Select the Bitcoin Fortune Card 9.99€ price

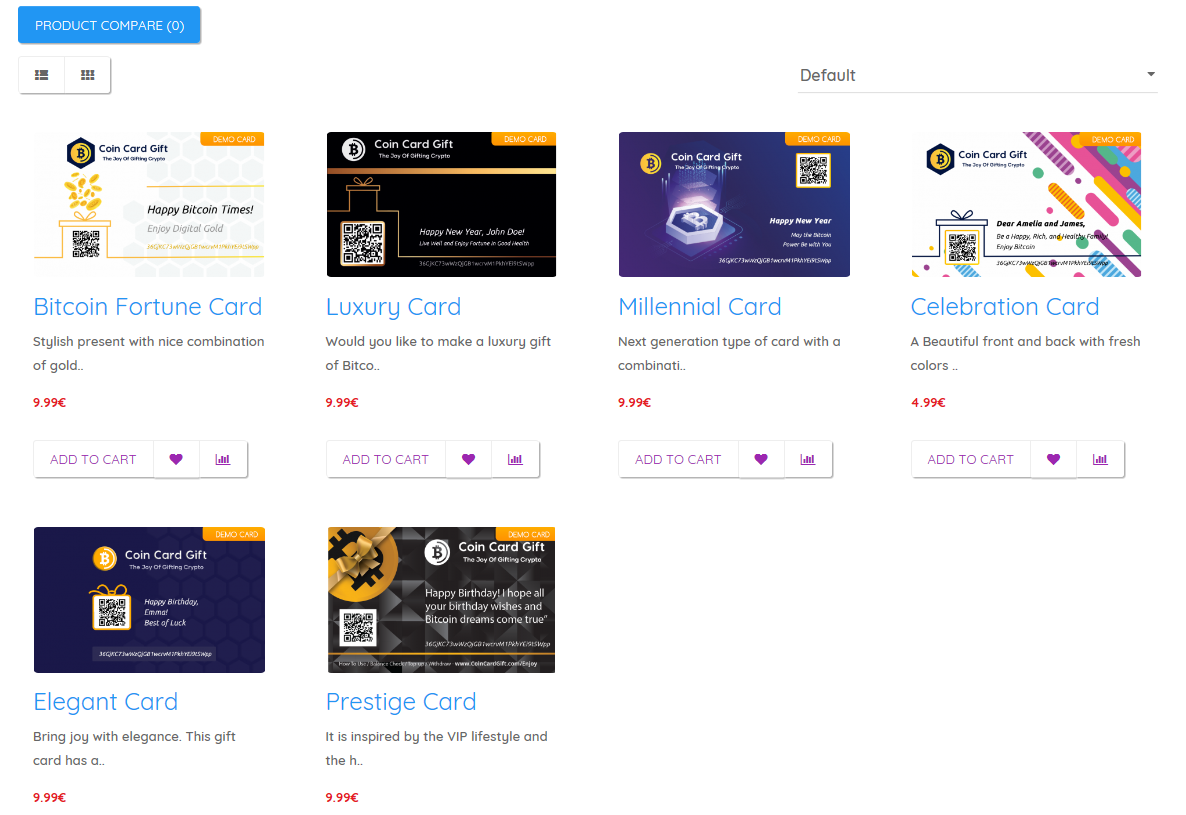(x=49, y=402)
